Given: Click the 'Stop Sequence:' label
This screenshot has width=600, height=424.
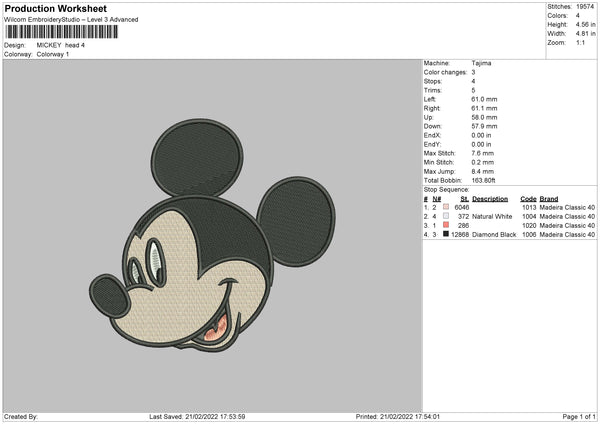Looking at the screenshot, I should coord(446,190).
